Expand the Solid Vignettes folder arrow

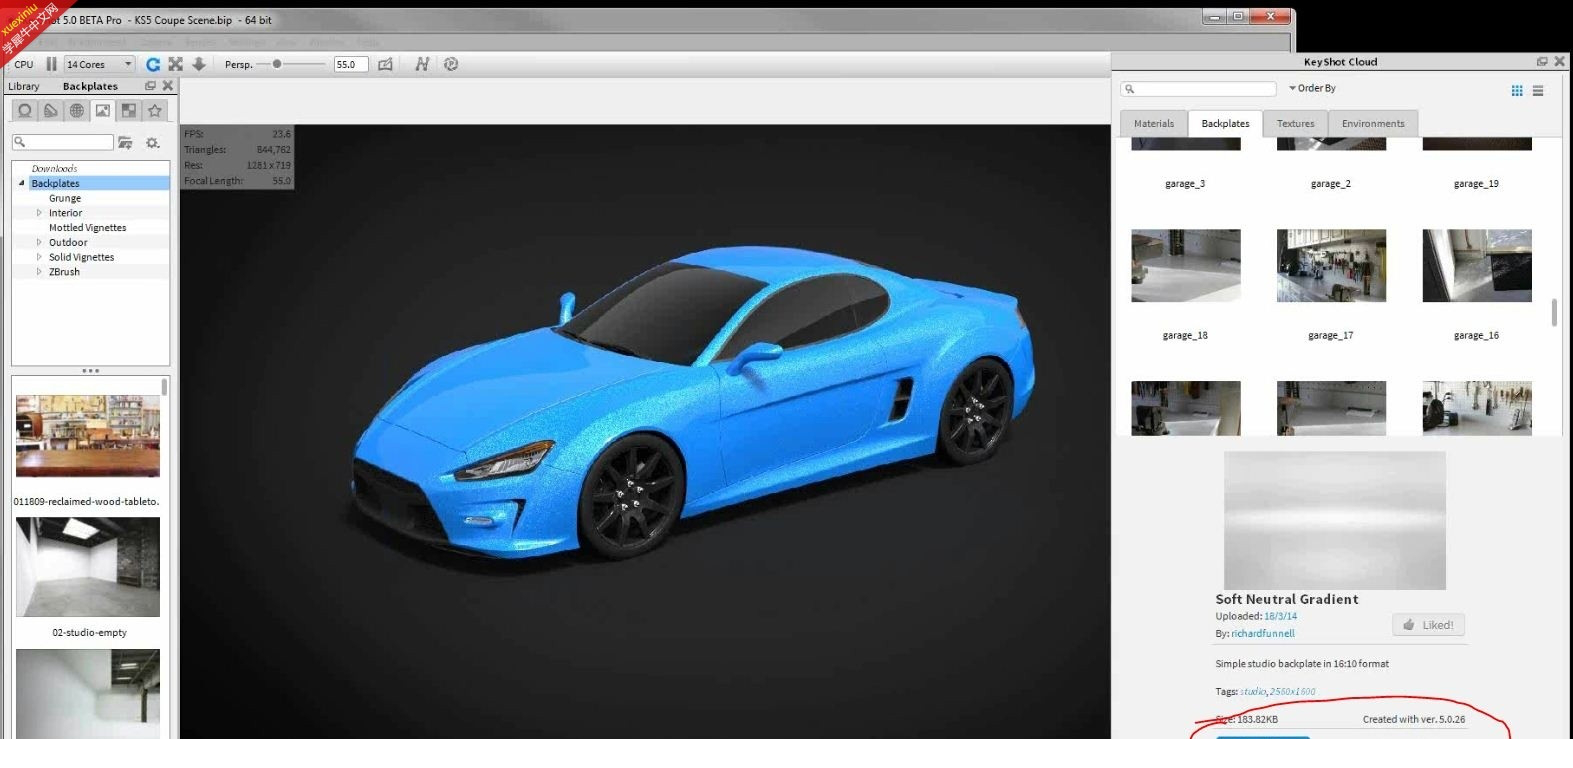point(39,257)
